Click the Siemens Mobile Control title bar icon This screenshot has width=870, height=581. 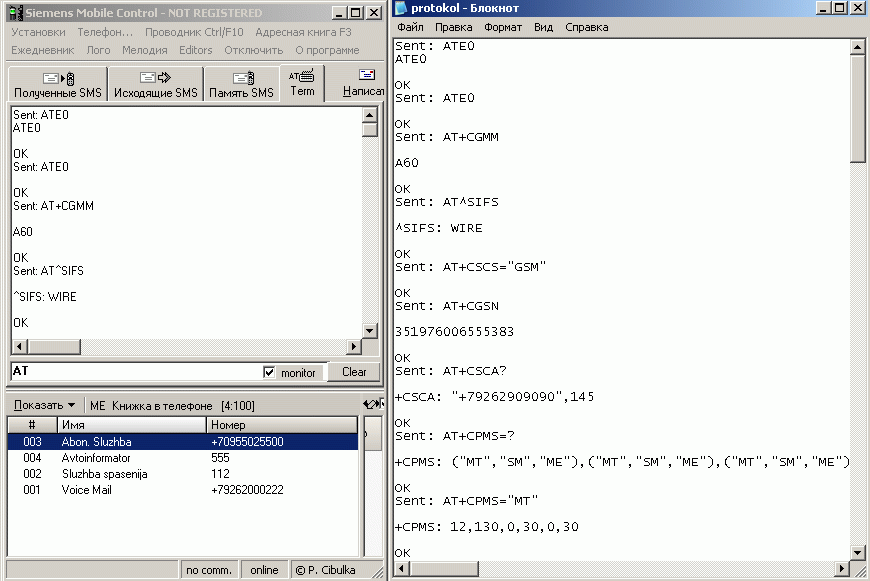point(16,12)
